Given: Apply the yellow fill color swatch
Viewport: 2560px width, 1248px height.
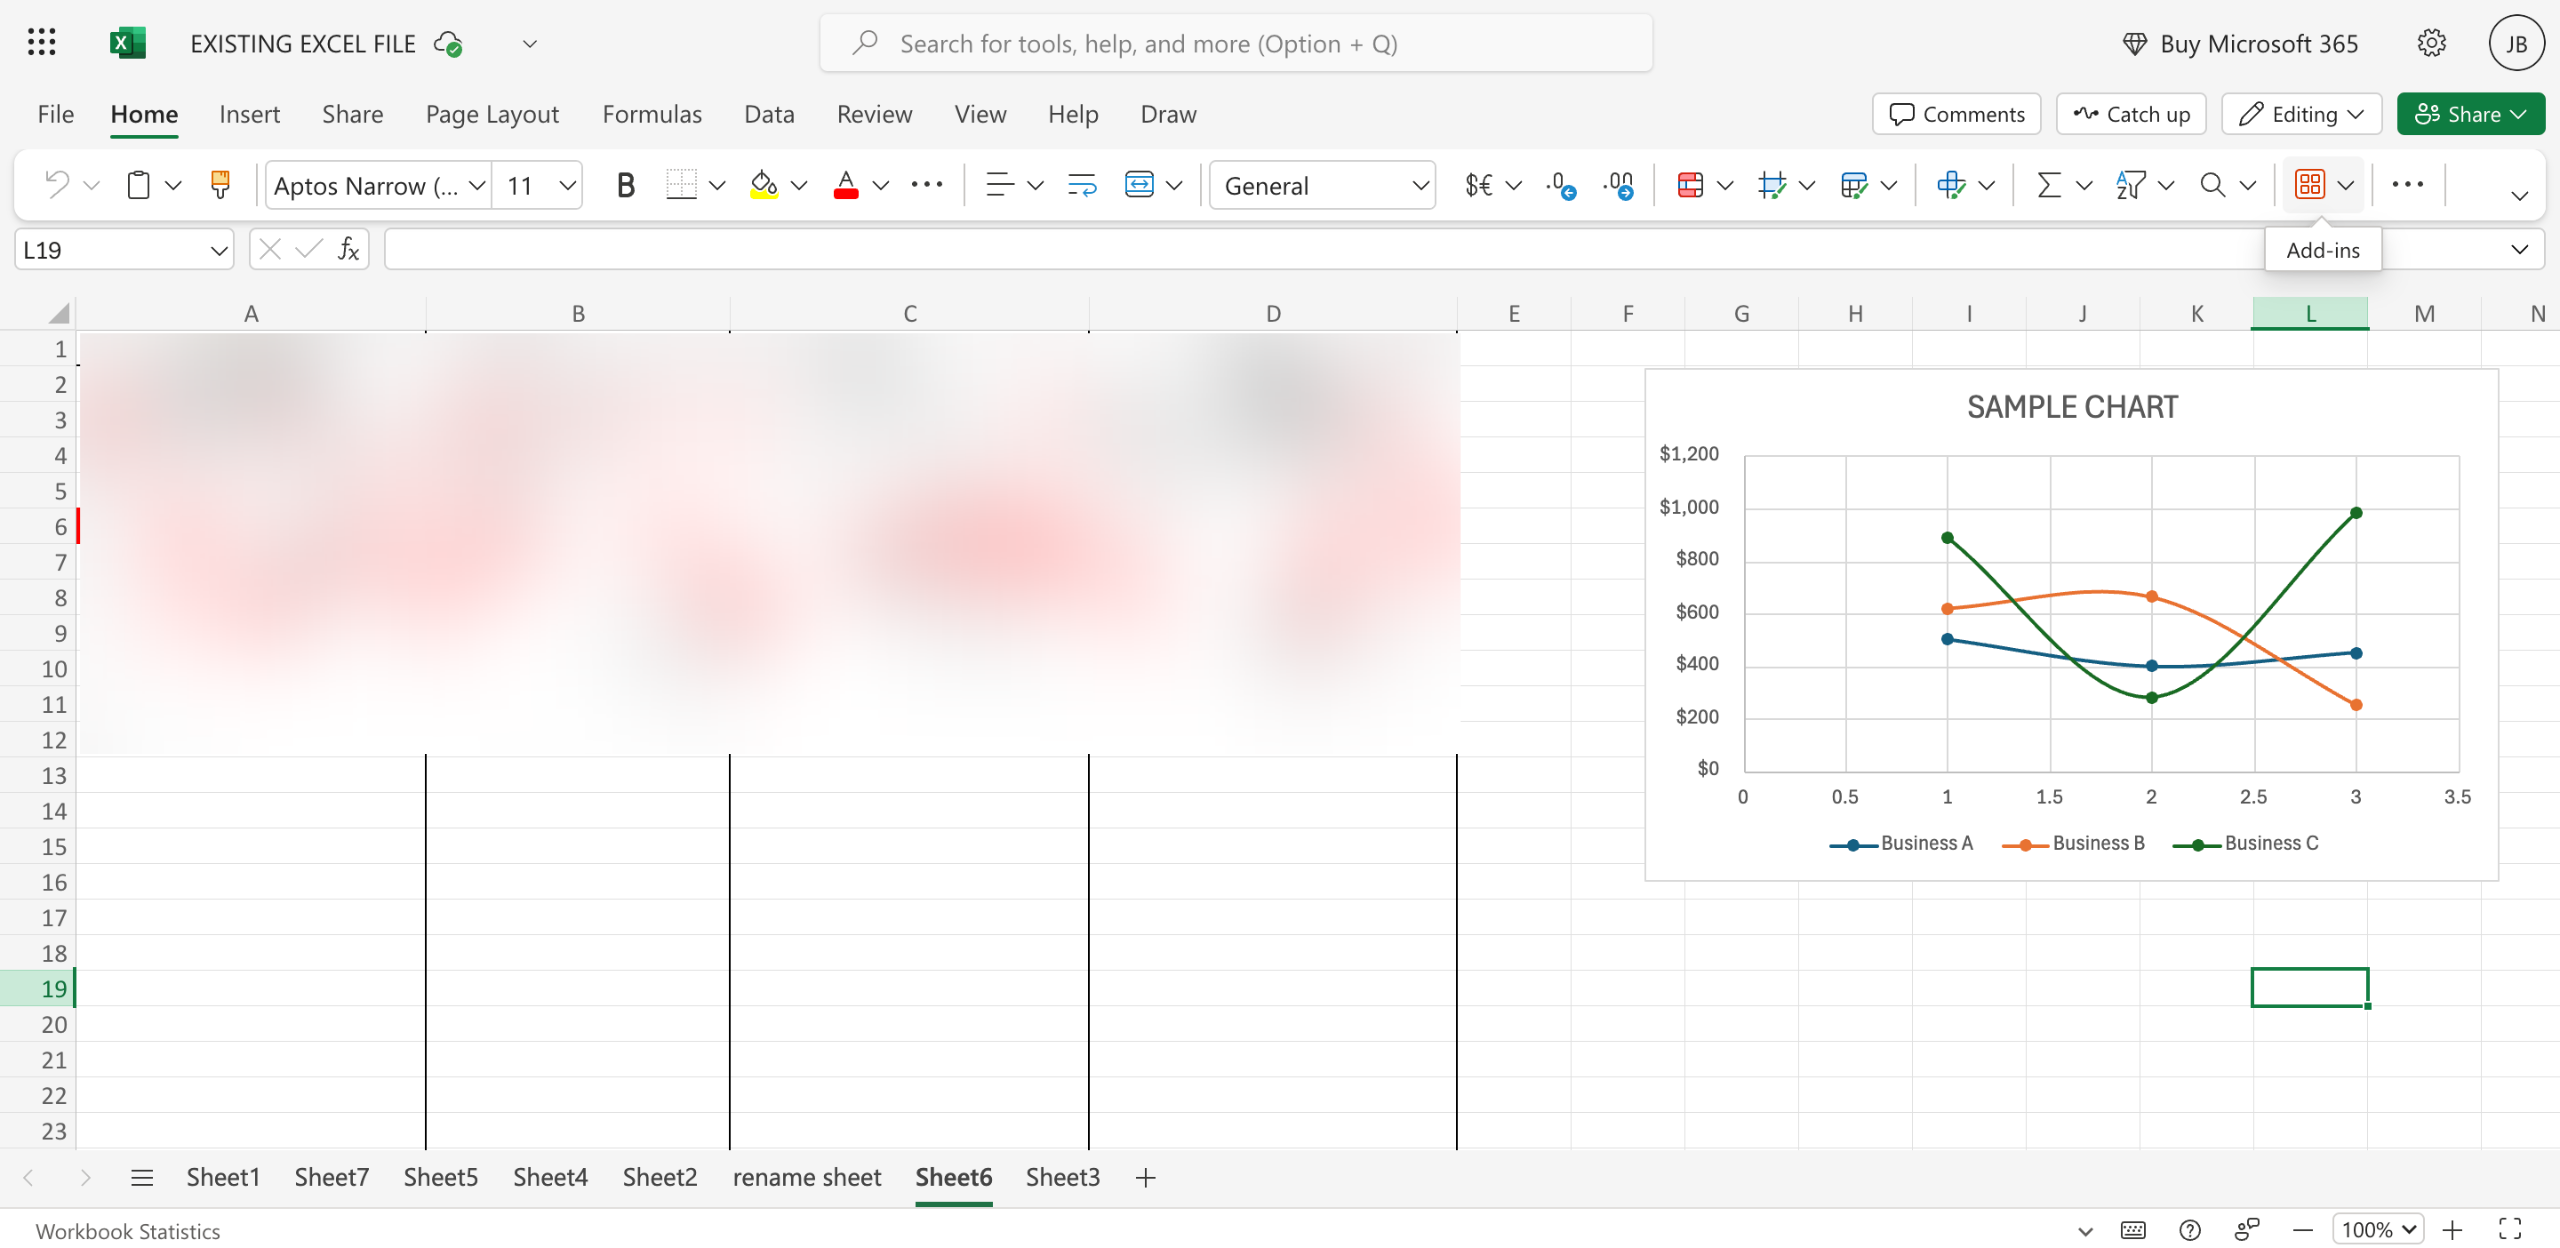Looking at the screenshot, I should [x=763, y=185].
